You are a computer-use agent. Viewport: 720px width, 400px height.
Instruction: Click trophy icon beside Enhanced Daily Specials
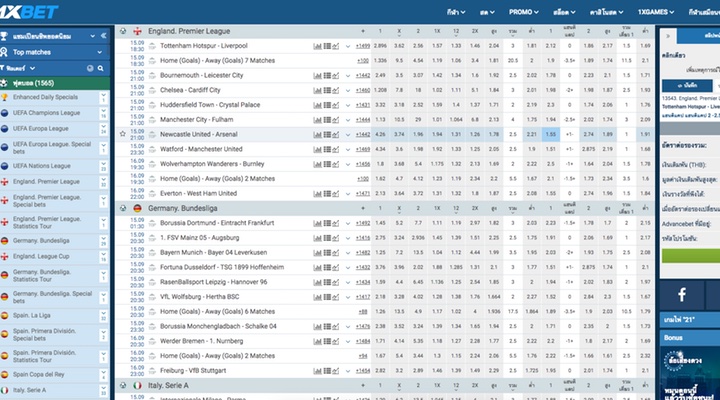[x=4, y=97]
